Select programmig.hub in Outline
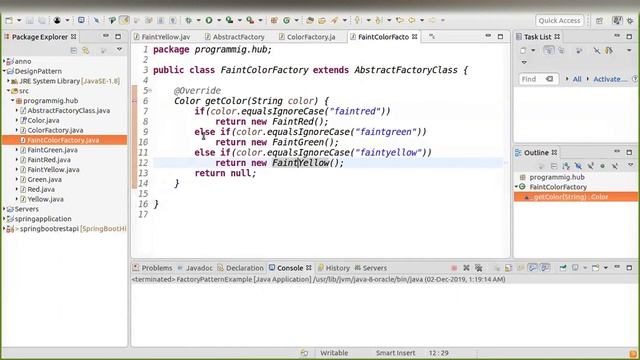Image resolution: width=640 pixels, height=360 pixels. click(x=557, y=177)
